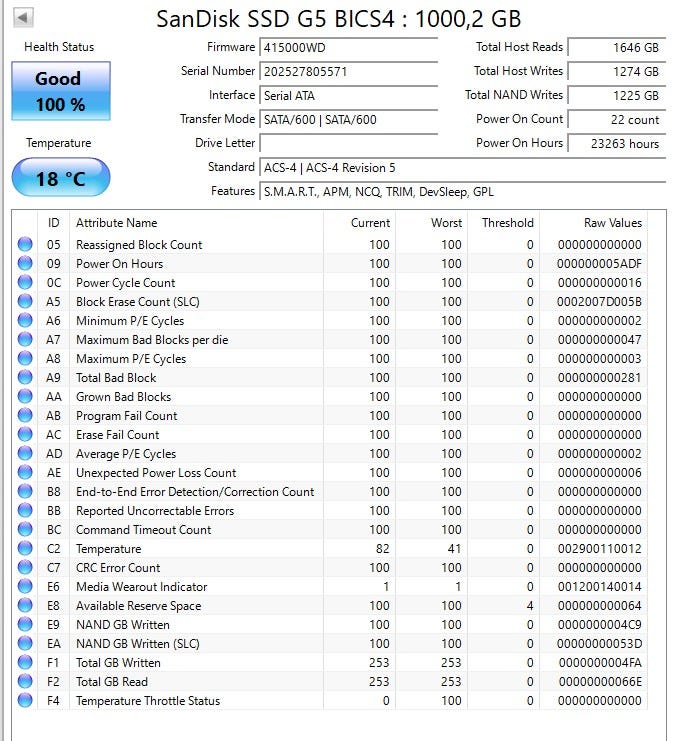Screen dimensions: 673x741
Task: Select the 'Media Wearout Indicator' attribute name
Action: (142, 586)
